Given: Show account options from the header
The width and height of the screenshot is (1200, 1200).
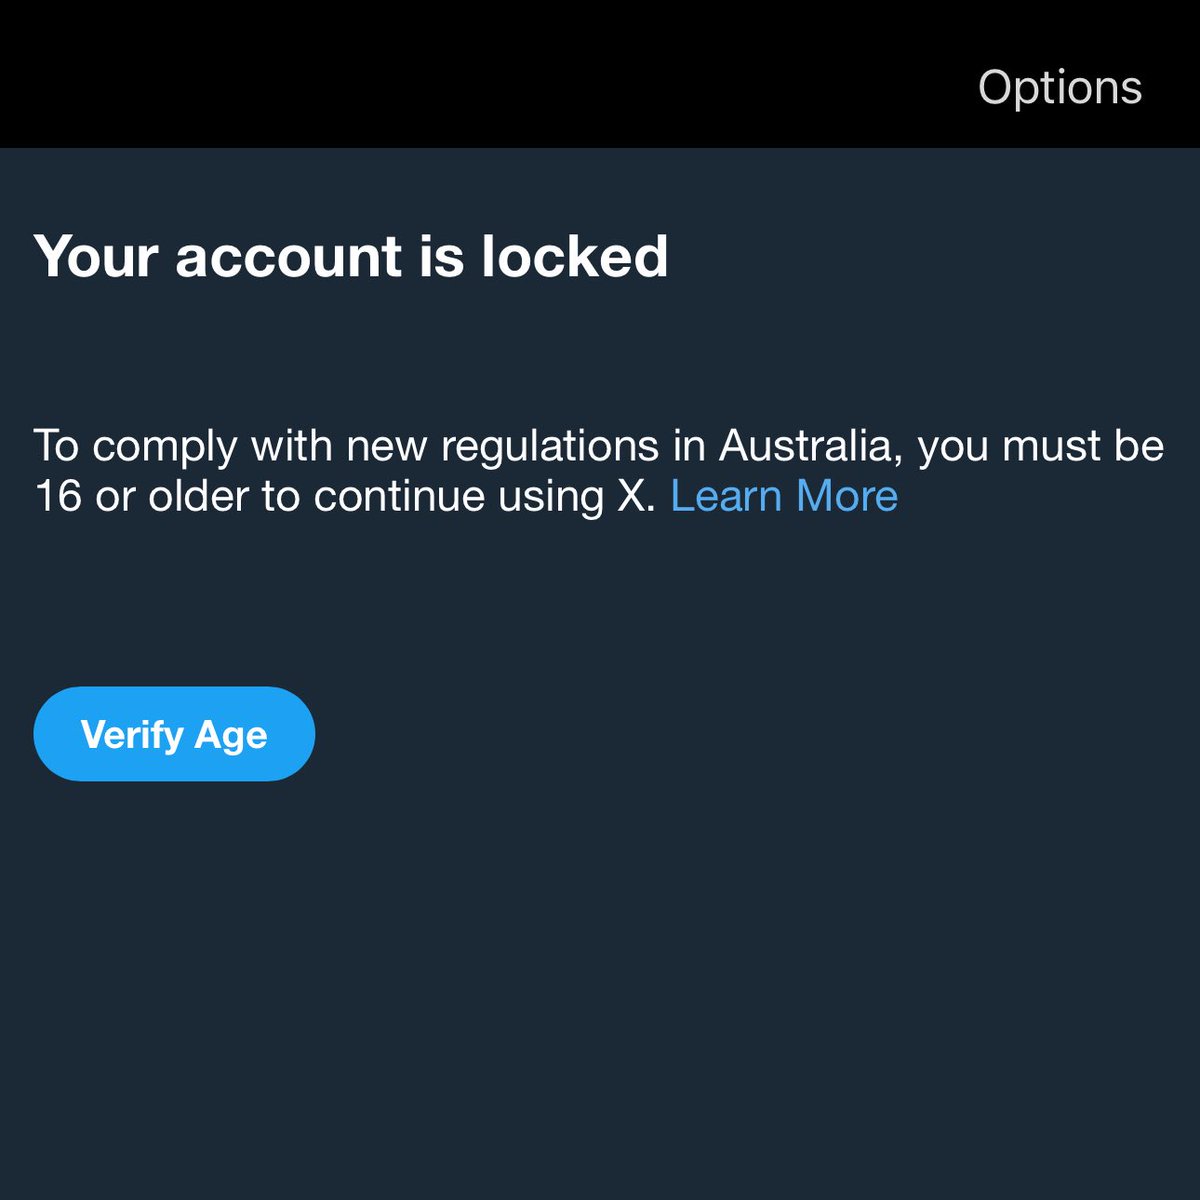Looking at the screenshot, I should [x=1060, y=88].
